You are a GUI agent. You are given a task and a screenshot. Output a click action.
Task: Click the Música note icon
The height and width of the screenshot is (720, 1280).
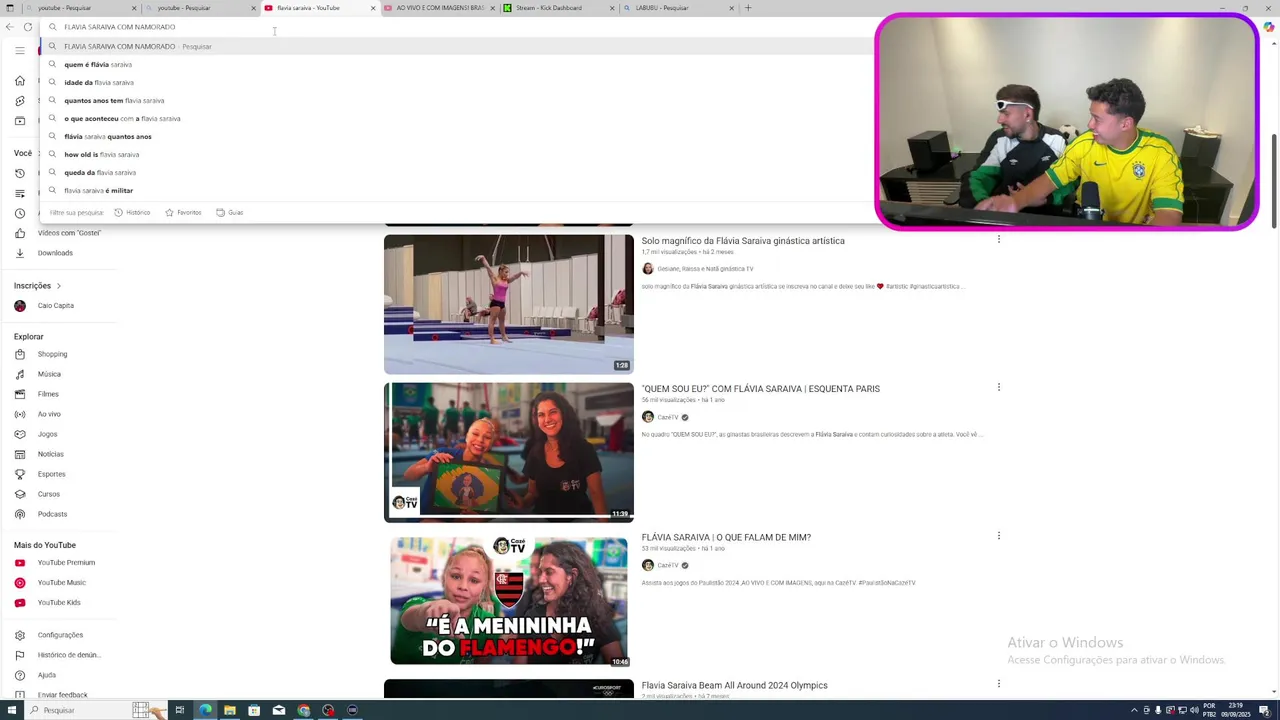coord(20,374)
